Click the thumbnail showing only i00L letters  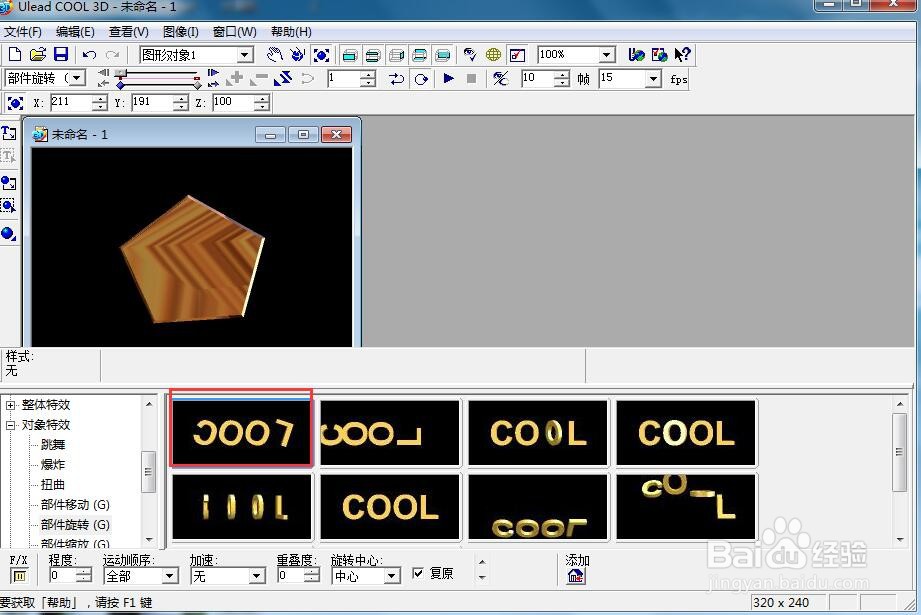coord(242,506)
